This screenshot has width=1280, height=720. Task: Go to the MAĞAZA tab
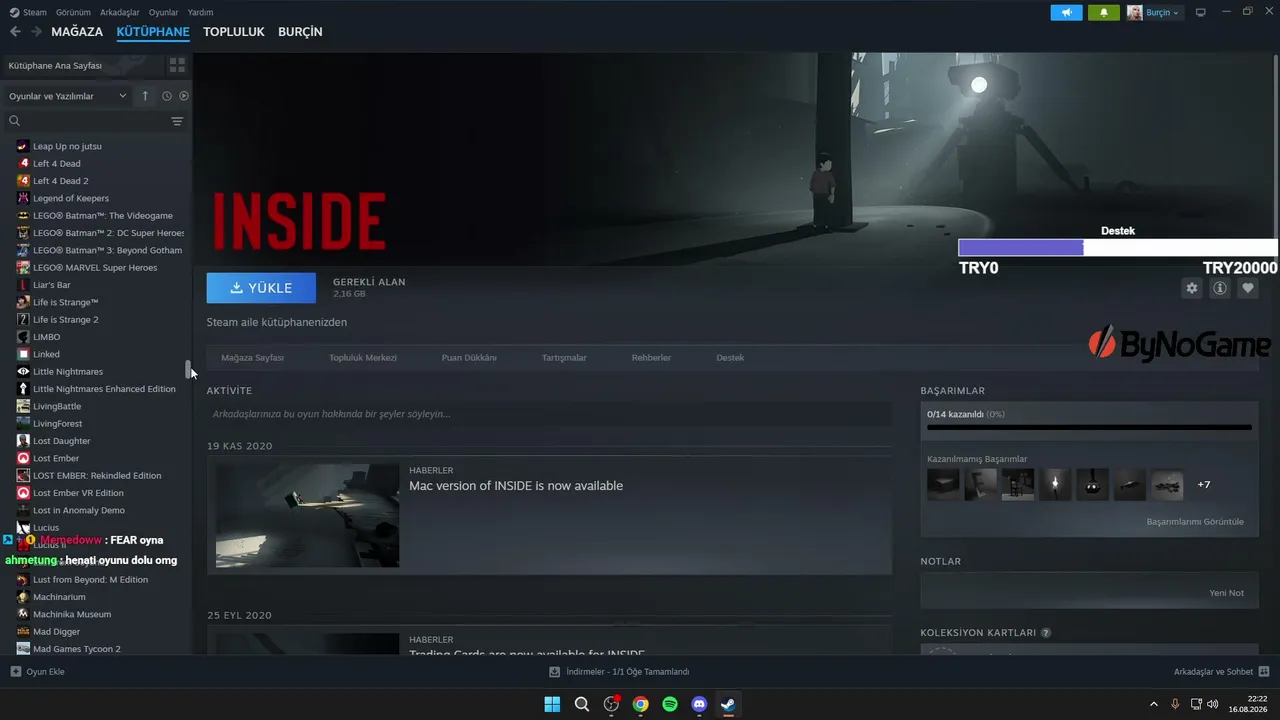(x=77, y=32)
